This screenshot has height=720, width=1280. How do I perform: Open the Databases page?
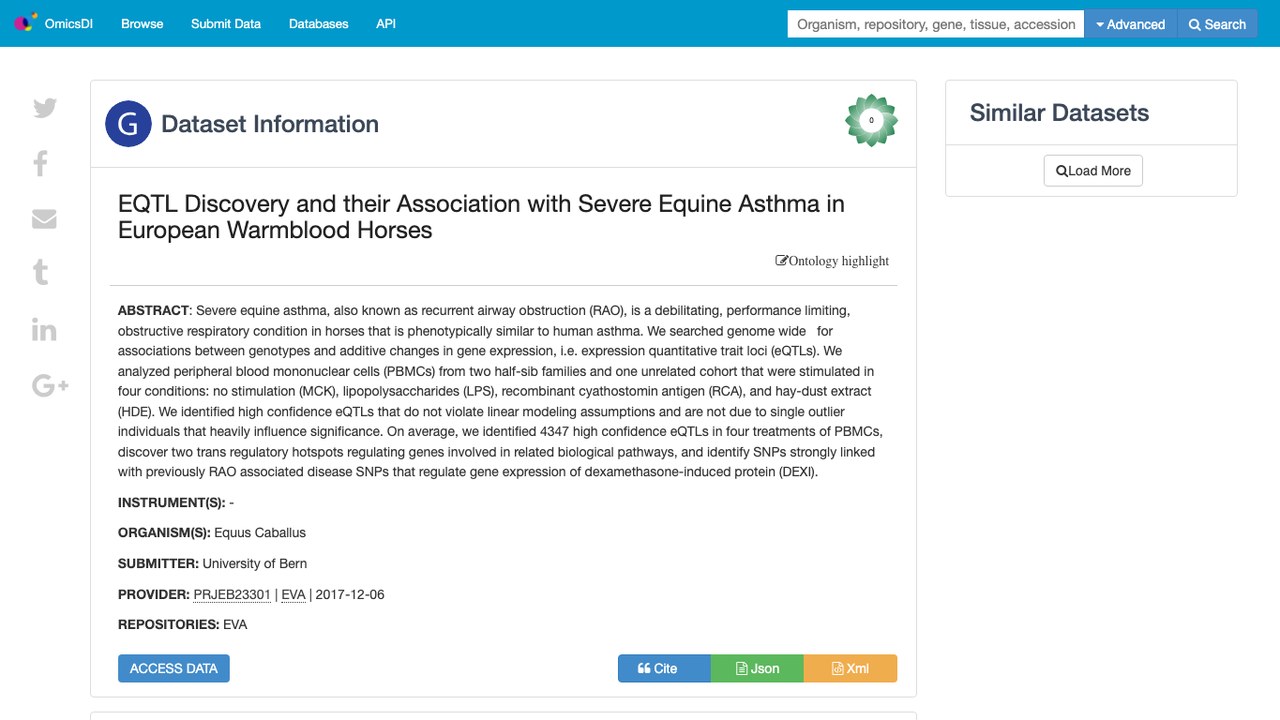pos(318,23)
